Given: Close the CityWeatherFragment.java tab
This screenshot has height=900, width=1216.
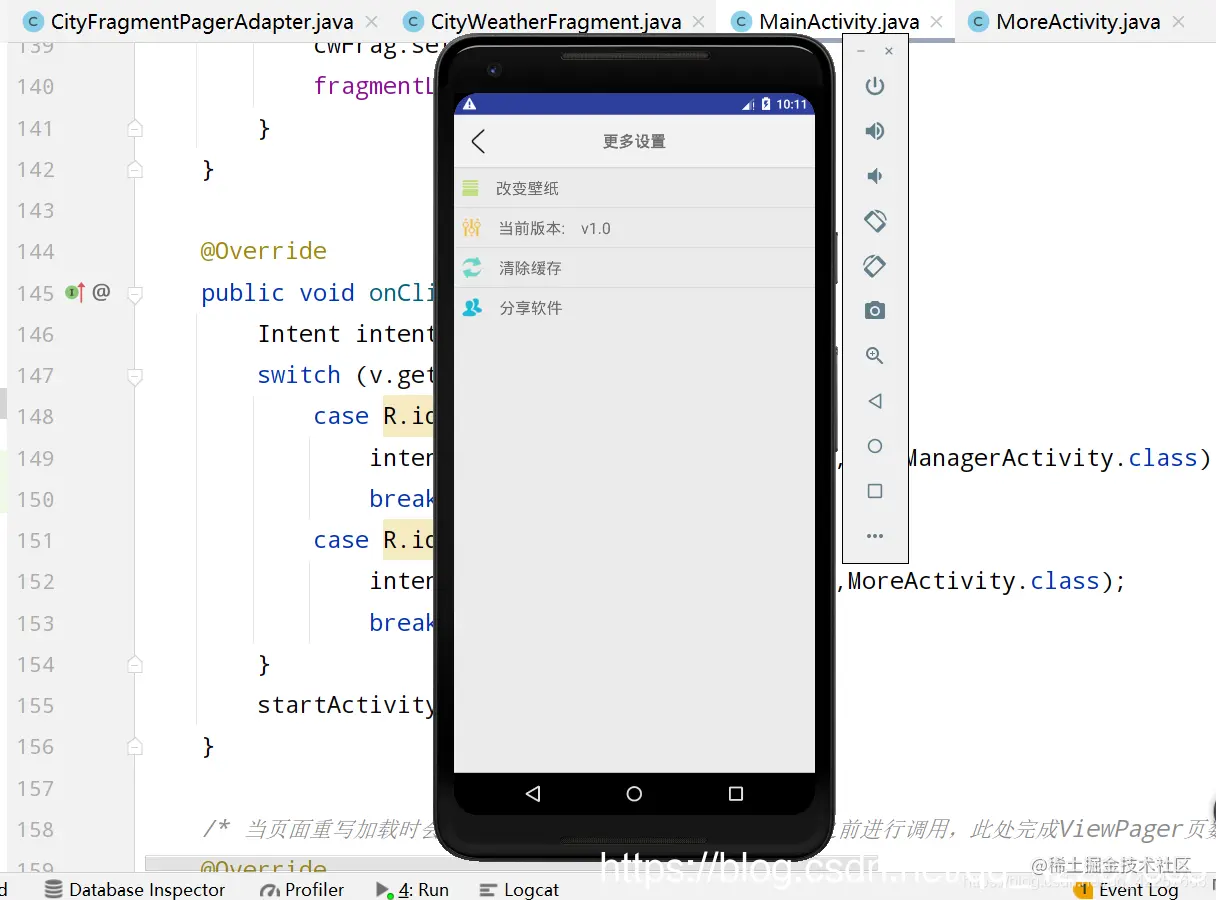Looking at the screenshot, I should (x=700, y=22).
